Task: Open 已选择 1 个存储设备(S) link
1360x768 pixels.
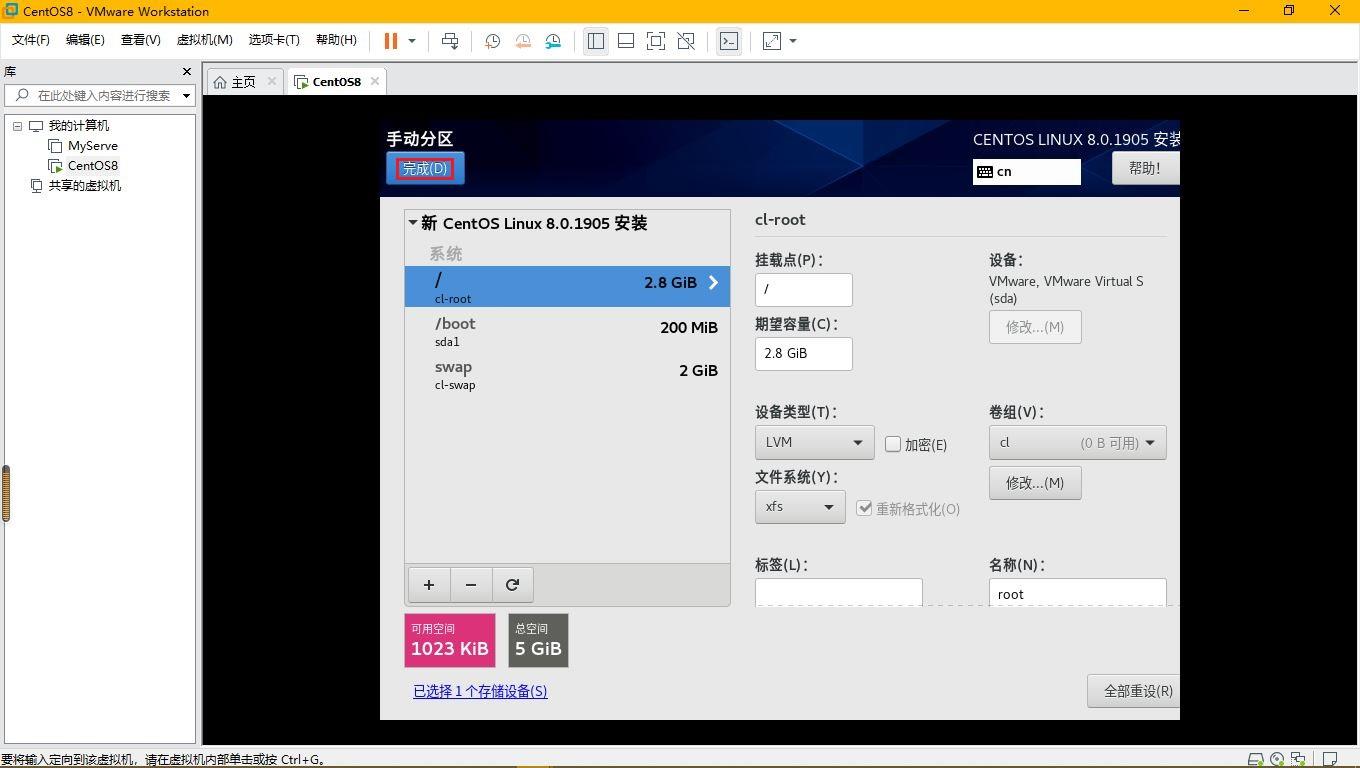Action: click(480, 691)
